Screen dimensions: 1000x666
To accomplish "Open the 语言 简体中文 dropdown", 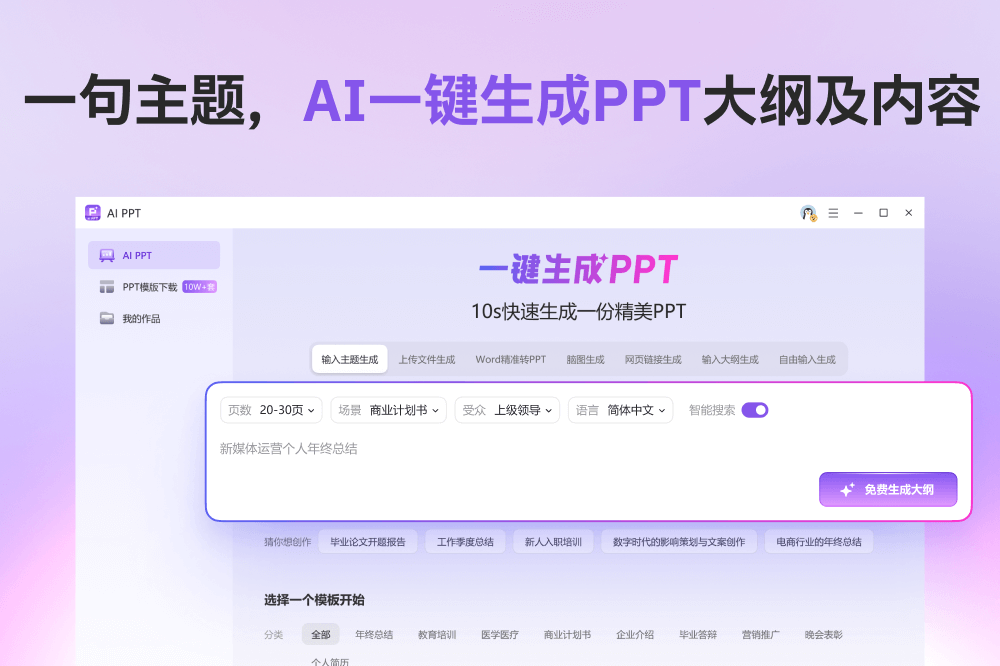I will [620, 410].
